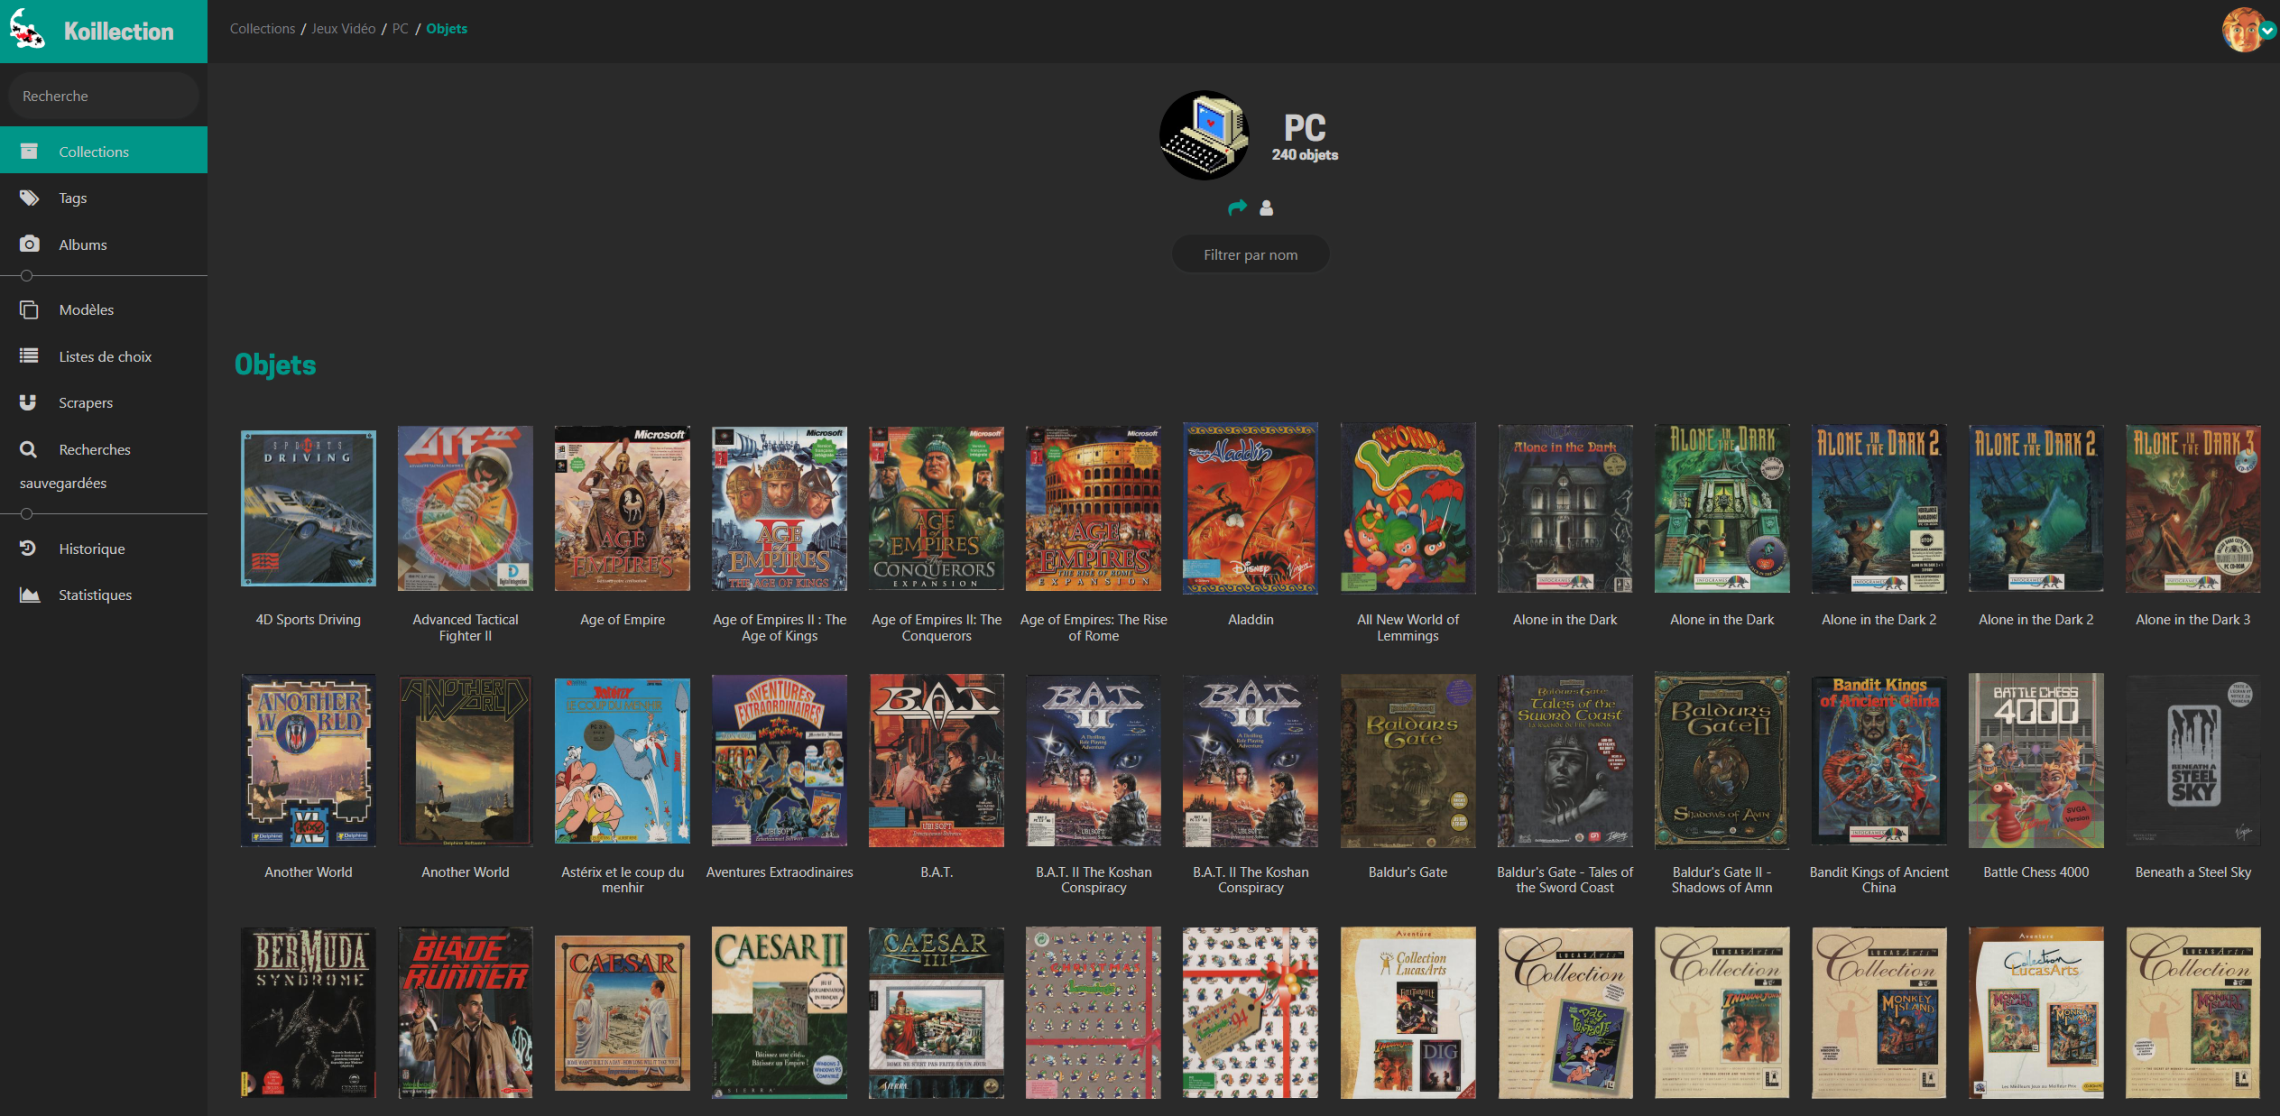The height and width of the screenshot is (1116, 2280).
Task: Open Age of Empires II Age of Kings cover
Action: click(x=779, y=508)
